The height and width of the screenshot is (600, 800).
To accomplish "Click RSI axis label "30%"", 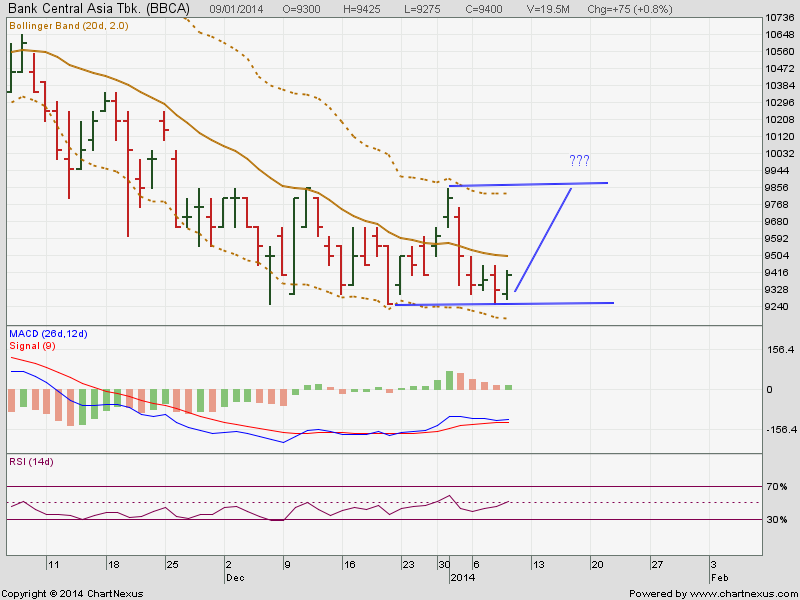I will tap(776, 520).
